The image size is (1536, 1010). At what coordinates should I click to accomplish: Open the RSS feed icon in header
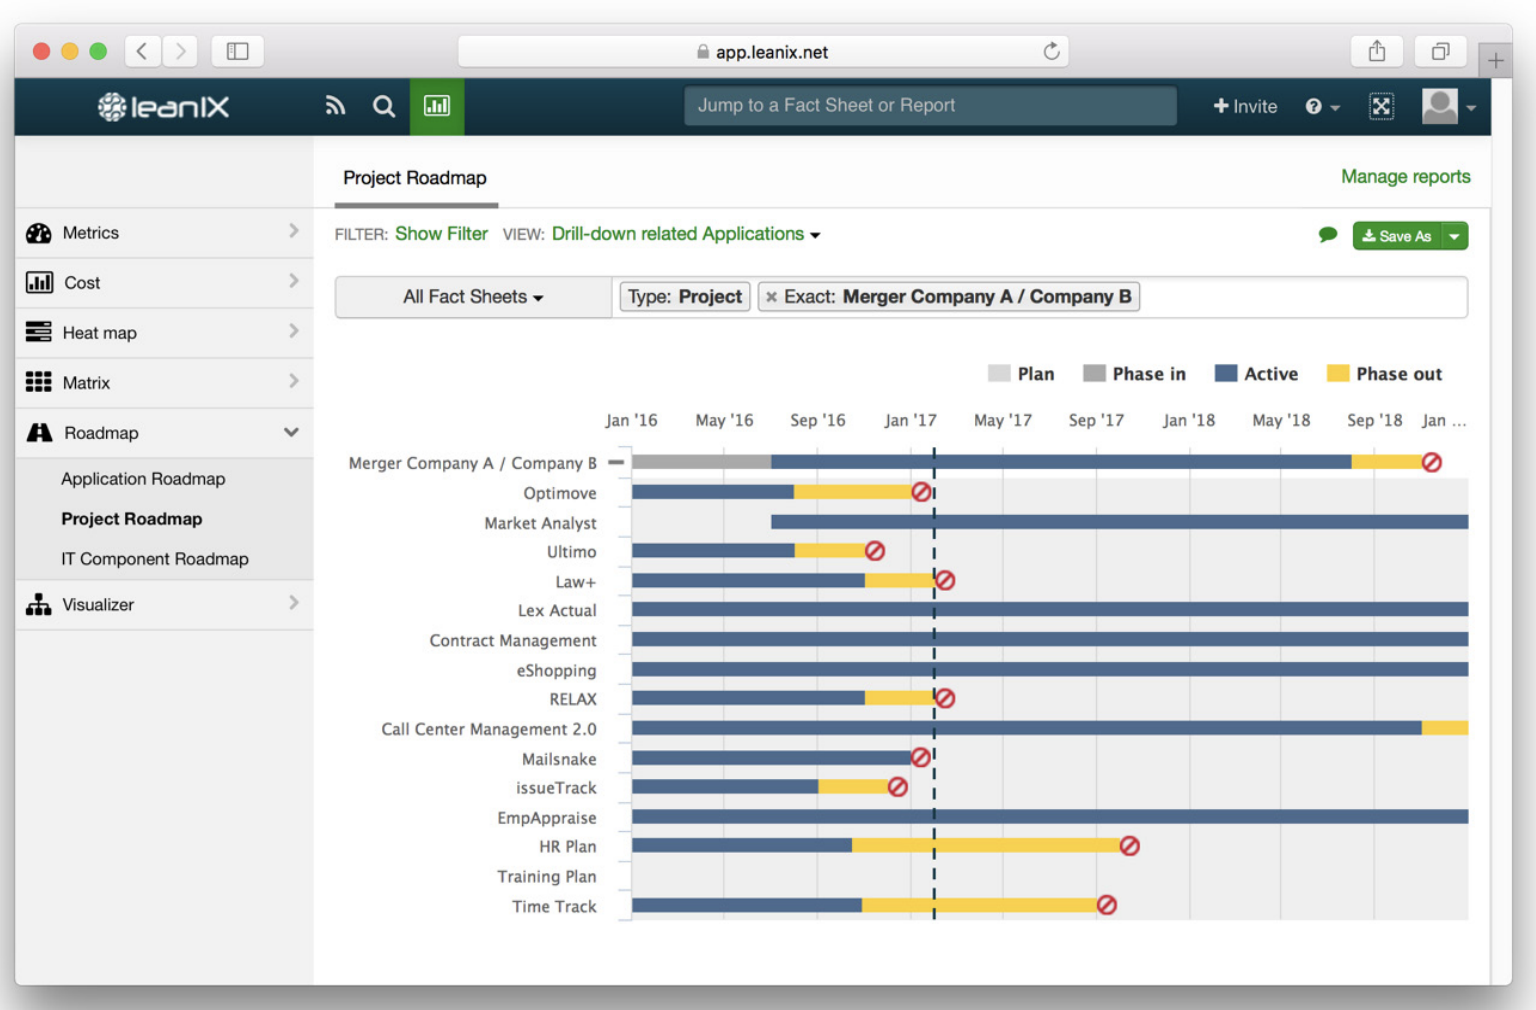pos(335,106)
